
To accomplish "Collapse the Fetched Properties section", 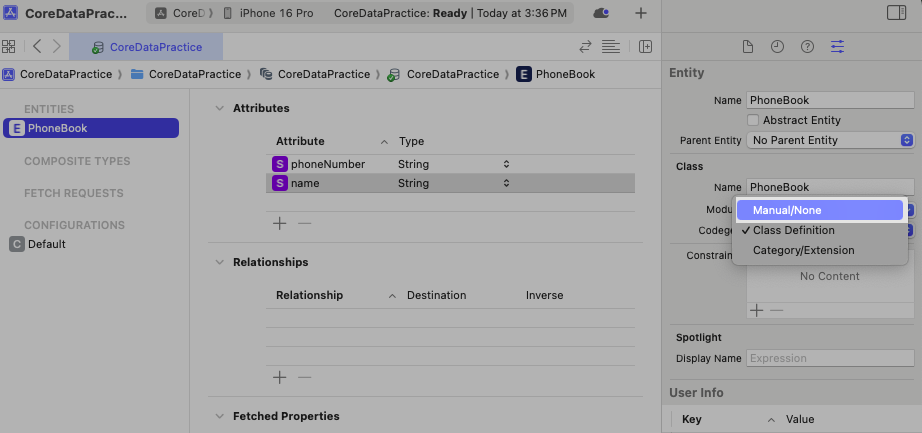I will point(219,416).
